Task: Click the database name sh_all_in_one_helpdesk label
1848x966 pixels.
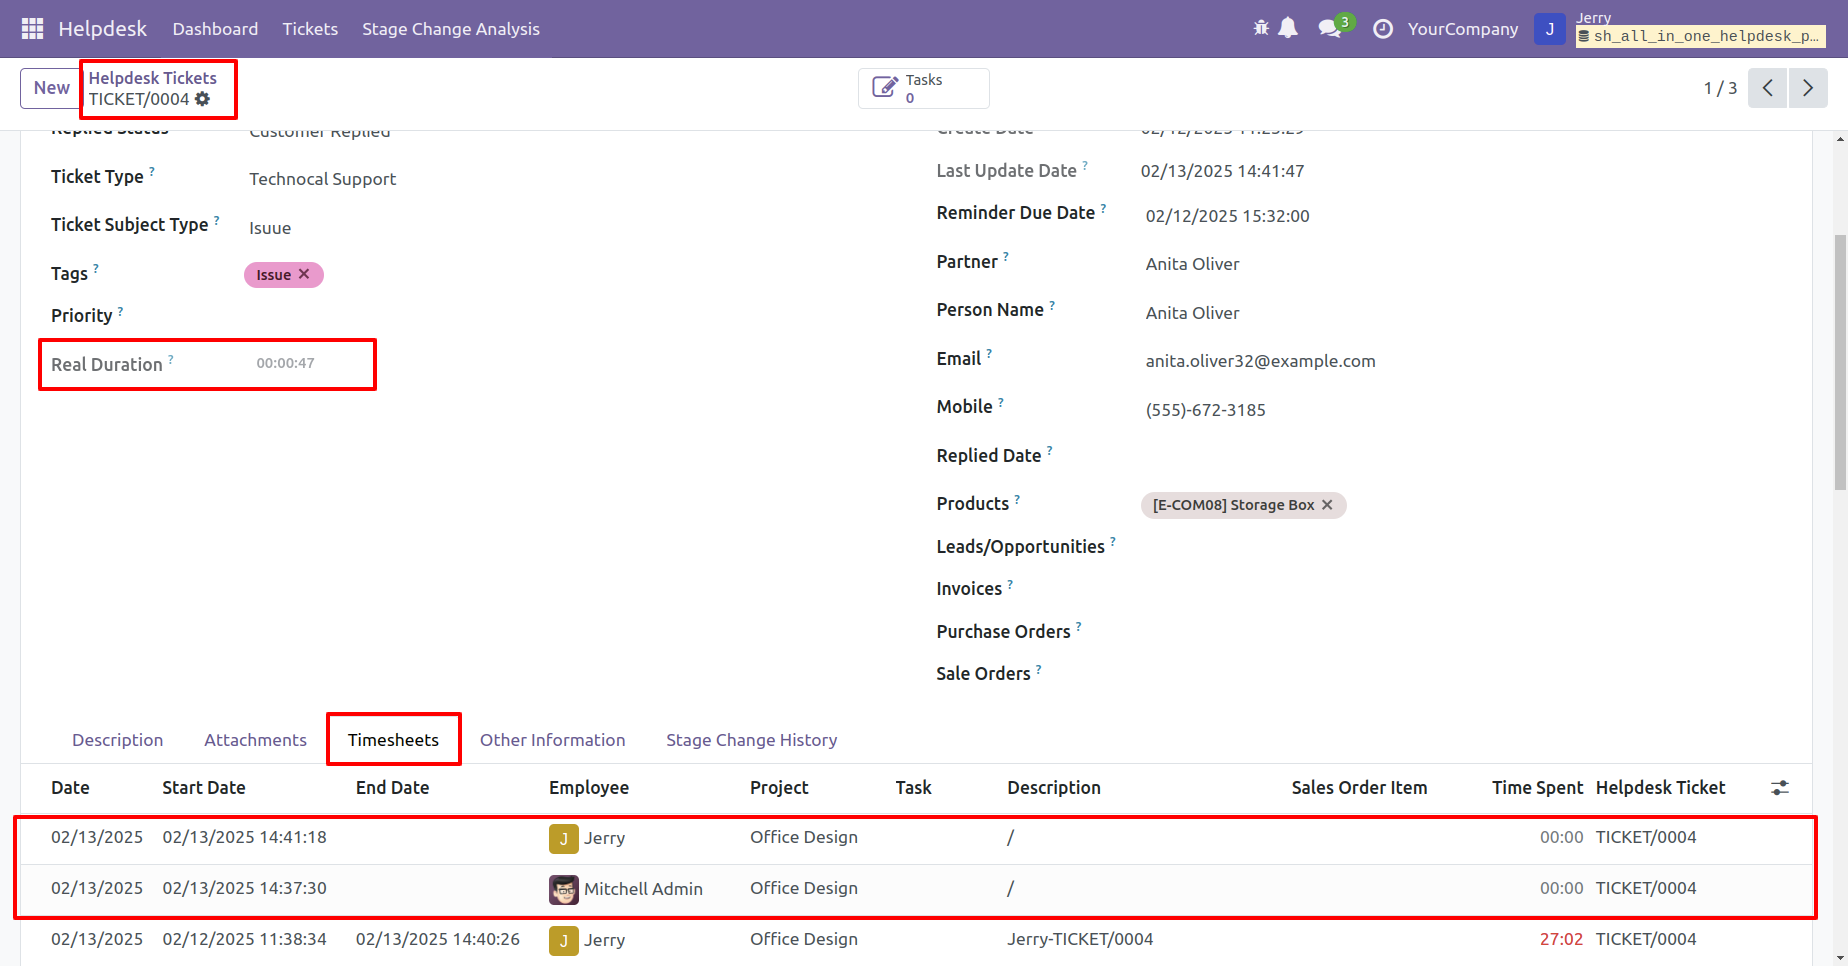Action: (1700, 37)
